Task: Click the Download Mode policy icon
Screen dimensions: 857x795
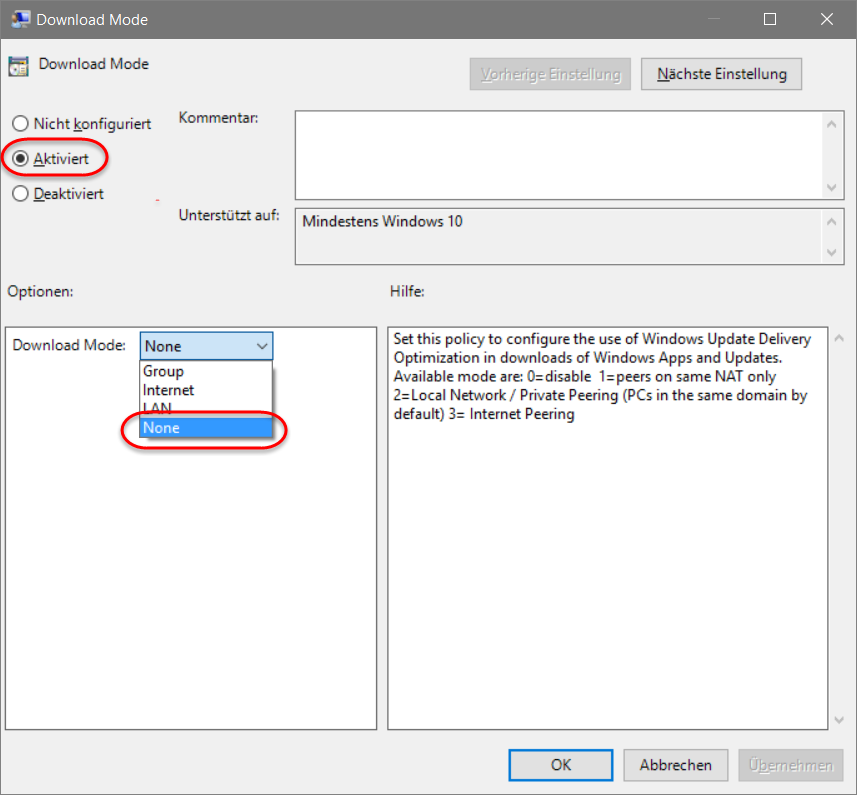Action: point(17,65)
